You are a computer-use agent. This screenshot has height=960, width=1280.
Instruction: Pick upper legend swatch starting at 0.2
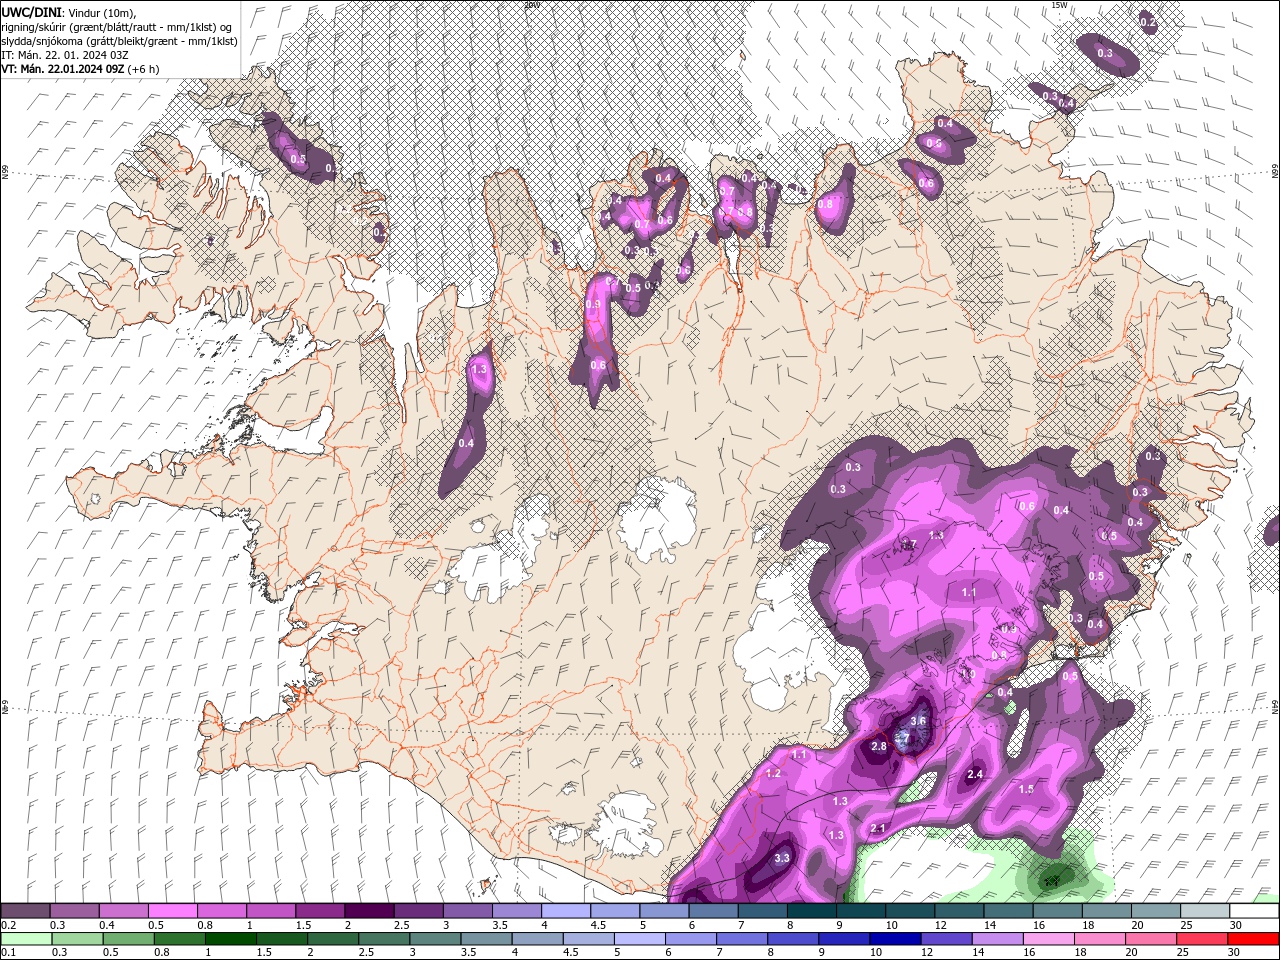click(x=25, y=911)
